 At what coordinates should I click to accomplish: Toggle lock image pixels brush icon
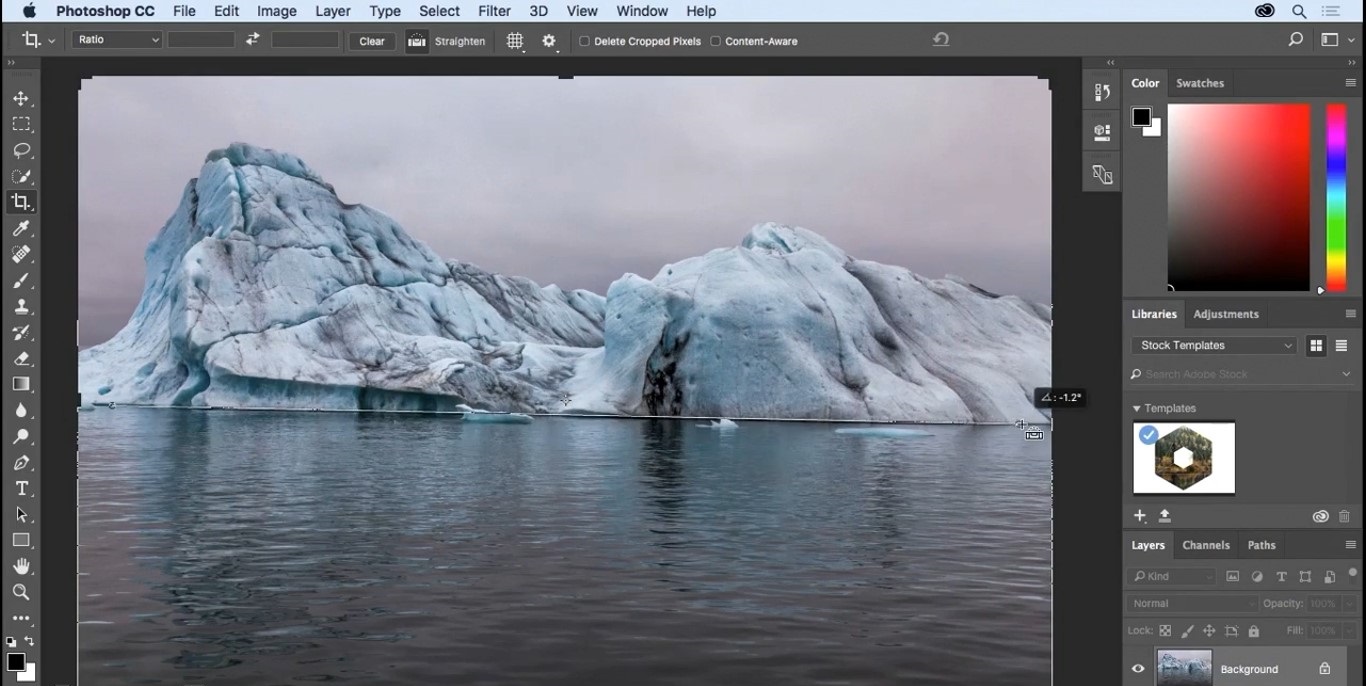1187,631
